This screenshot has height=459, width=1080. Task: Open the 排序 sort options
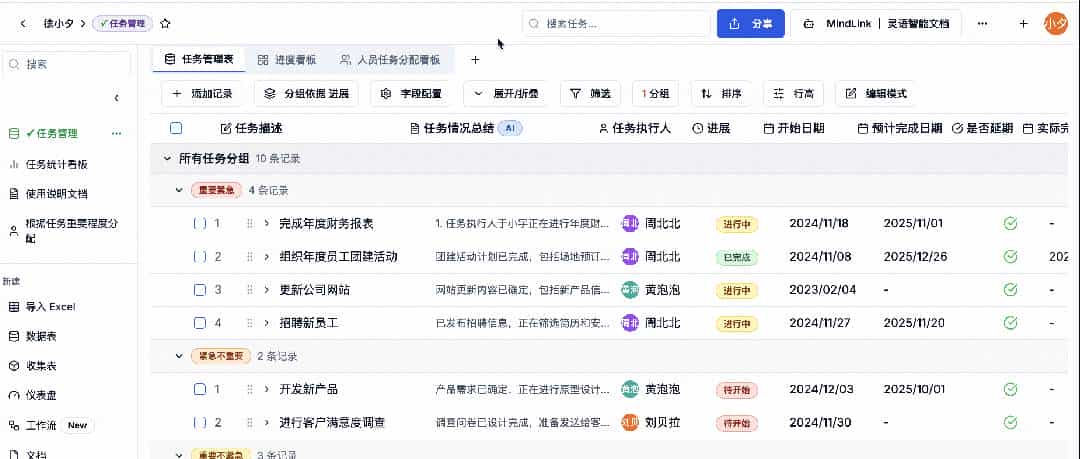click(721, 93)
